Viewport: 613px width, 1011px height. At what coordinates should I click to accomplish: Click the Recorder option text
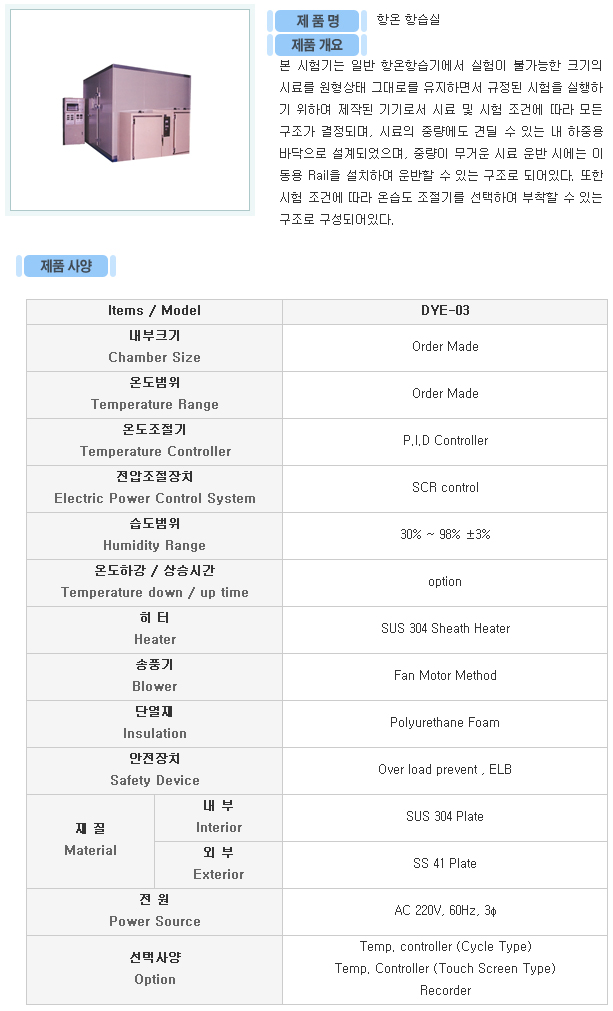[445, 991]
